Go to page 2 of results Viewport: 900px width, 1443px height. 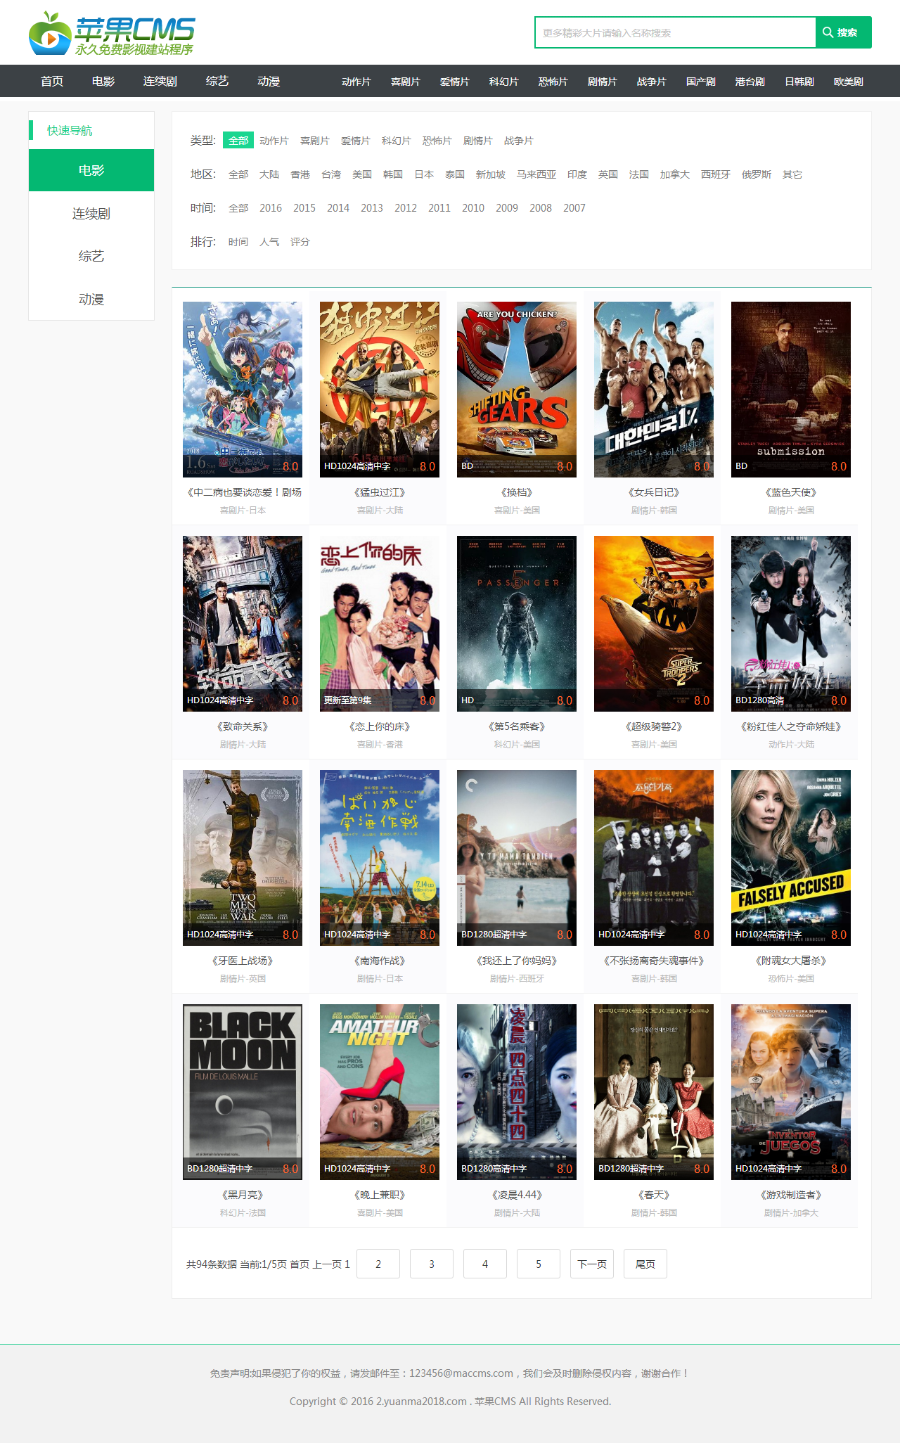[x=378, y=1264]
